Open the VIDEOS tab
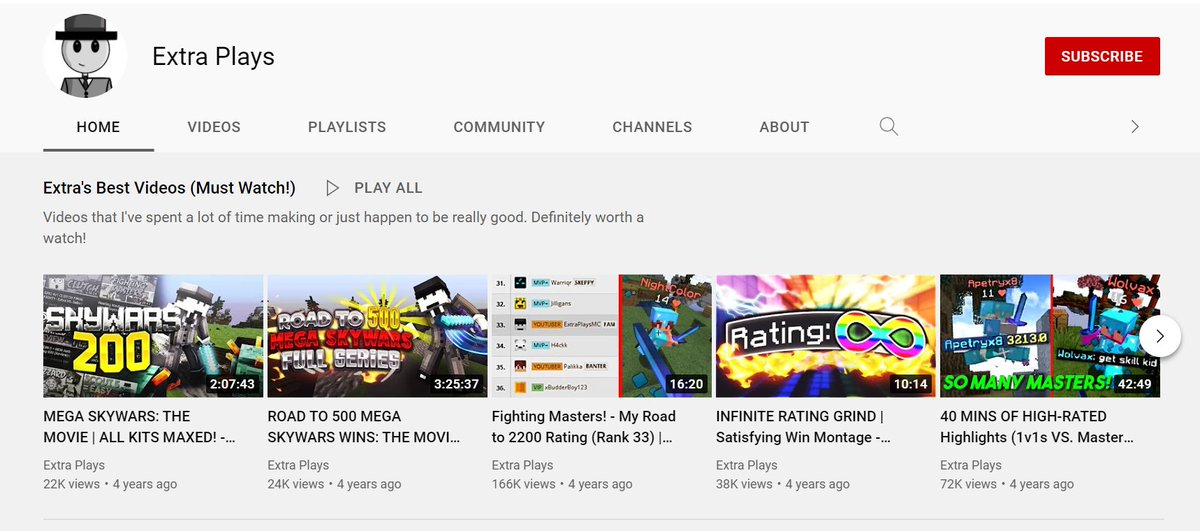This screenshot has width=1200, height=531. pyautogui.click(x=214, y=127)
